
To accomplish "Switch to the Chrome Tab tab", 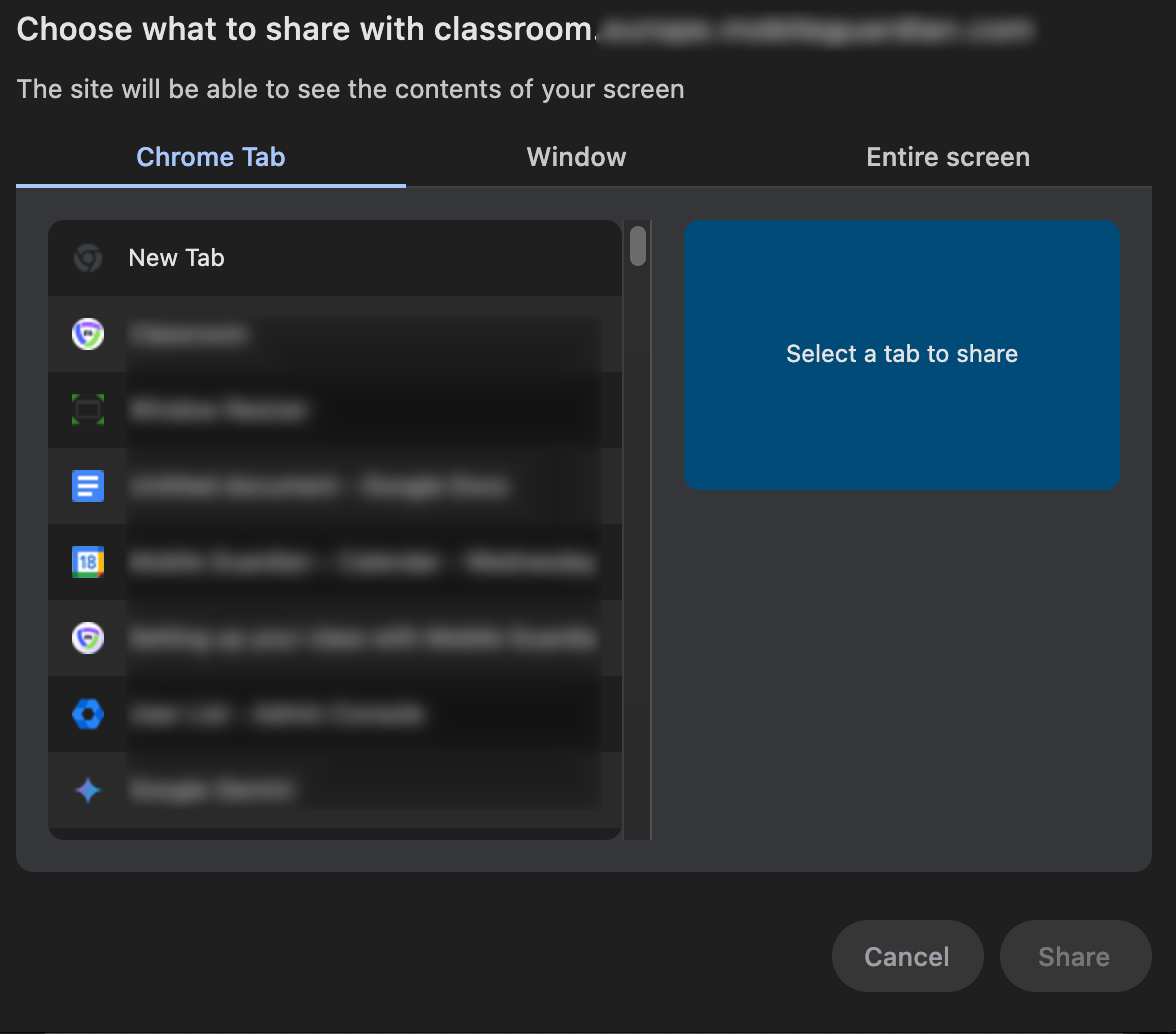I will click(x=211, y=157).
